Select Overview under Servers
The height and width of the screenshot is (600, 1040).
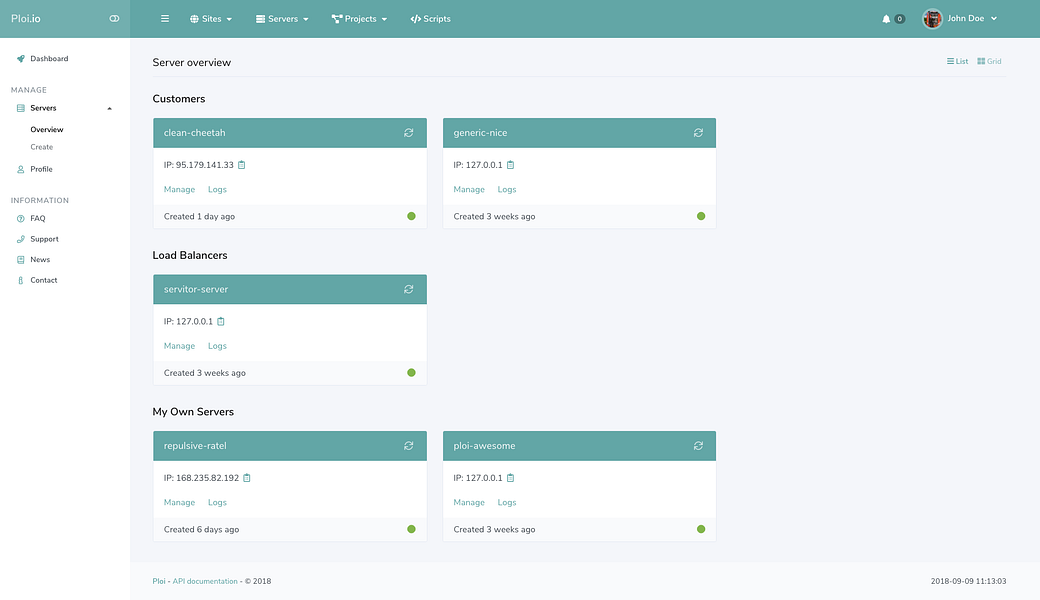[46, 128]
